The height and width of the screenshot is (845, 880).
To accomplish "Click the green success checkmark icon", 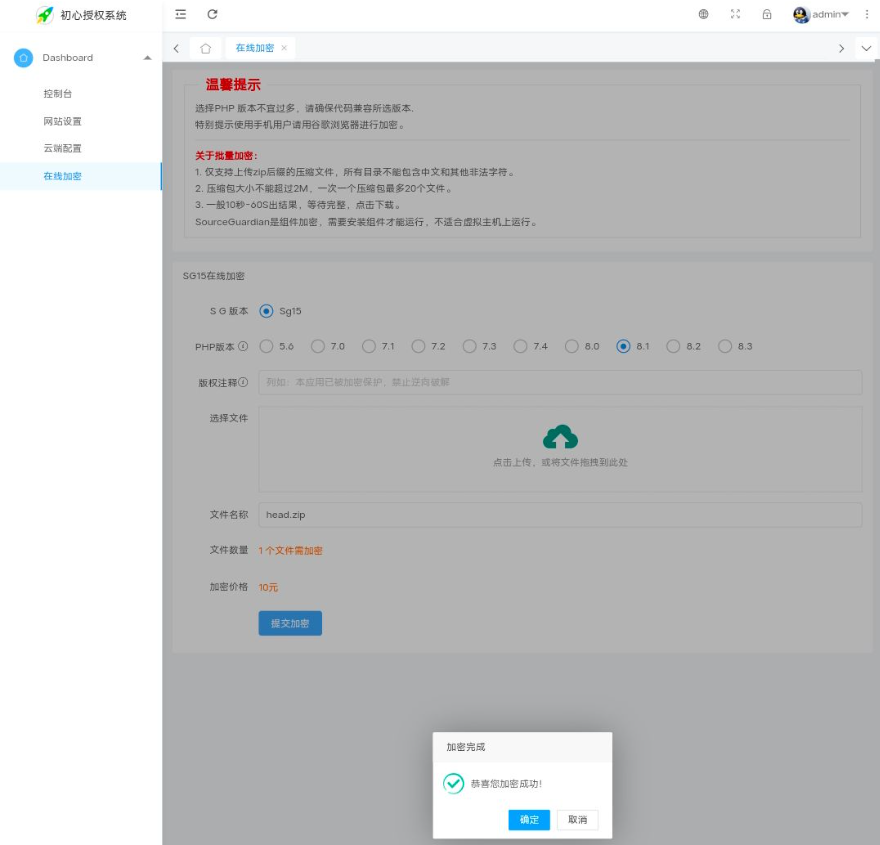I will tap(453, 783).
